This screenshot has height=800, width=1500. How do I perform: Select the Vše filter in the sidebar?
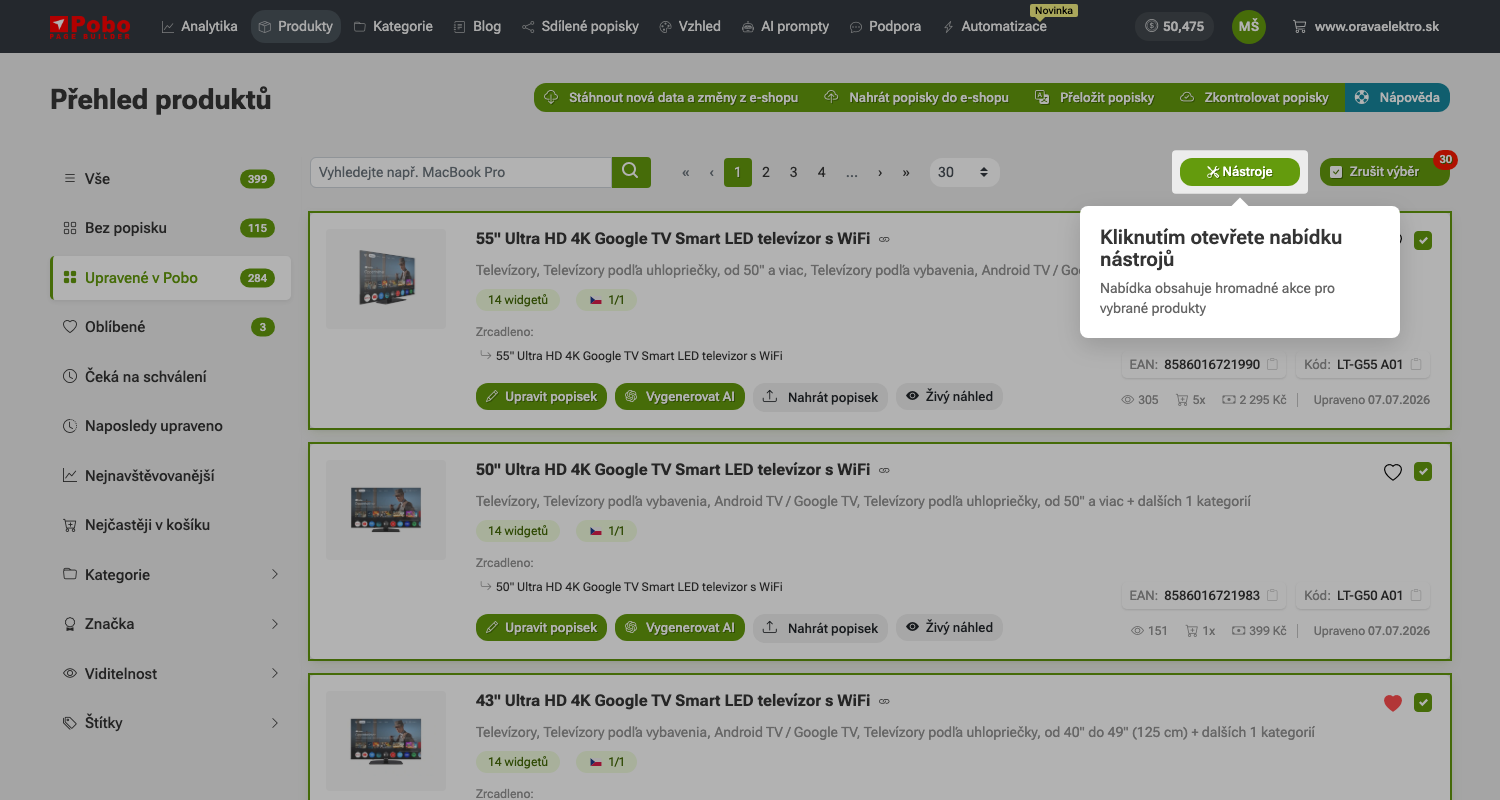click(x=170, y=179)
